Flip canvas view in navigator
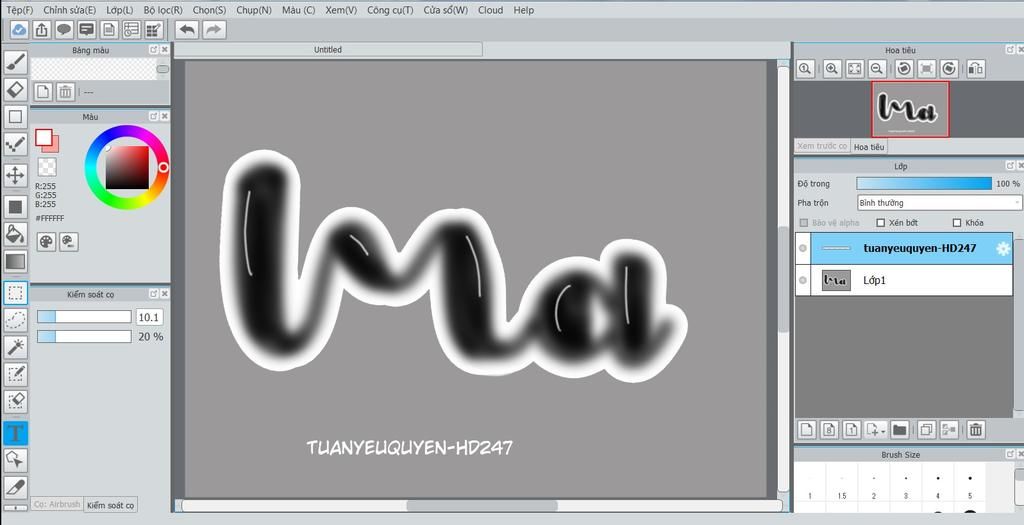Image resolution: width=1024 pixels, height=525 pixels. coord(976,69)
